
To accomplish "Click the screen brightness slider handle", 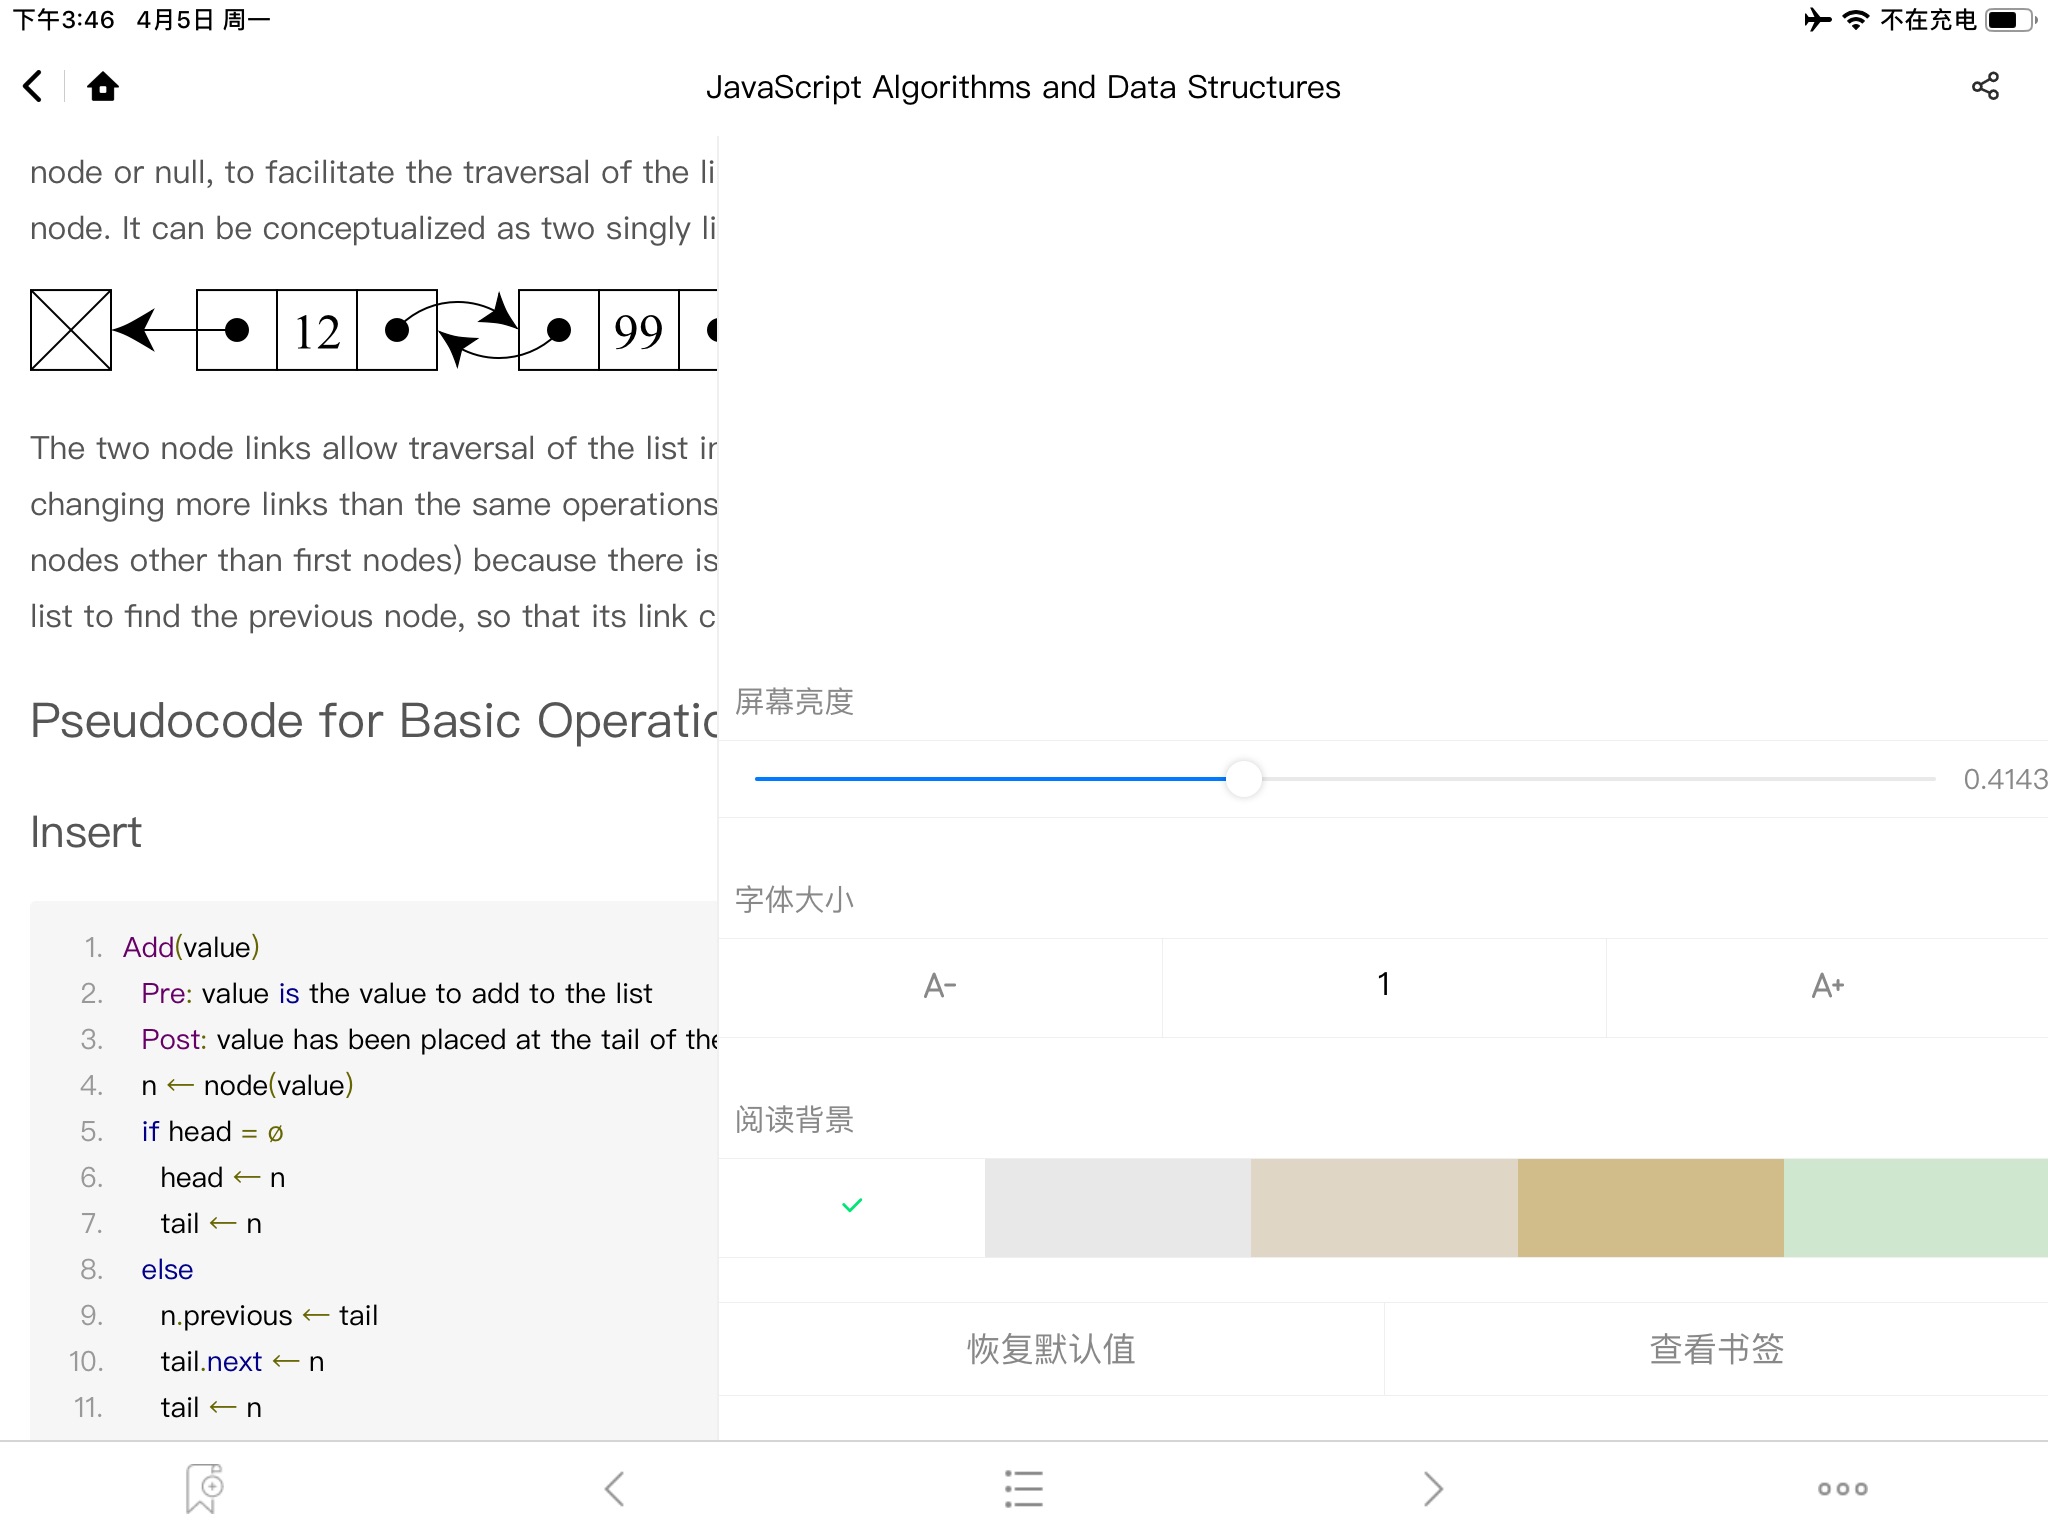I will pos(1244,779).
